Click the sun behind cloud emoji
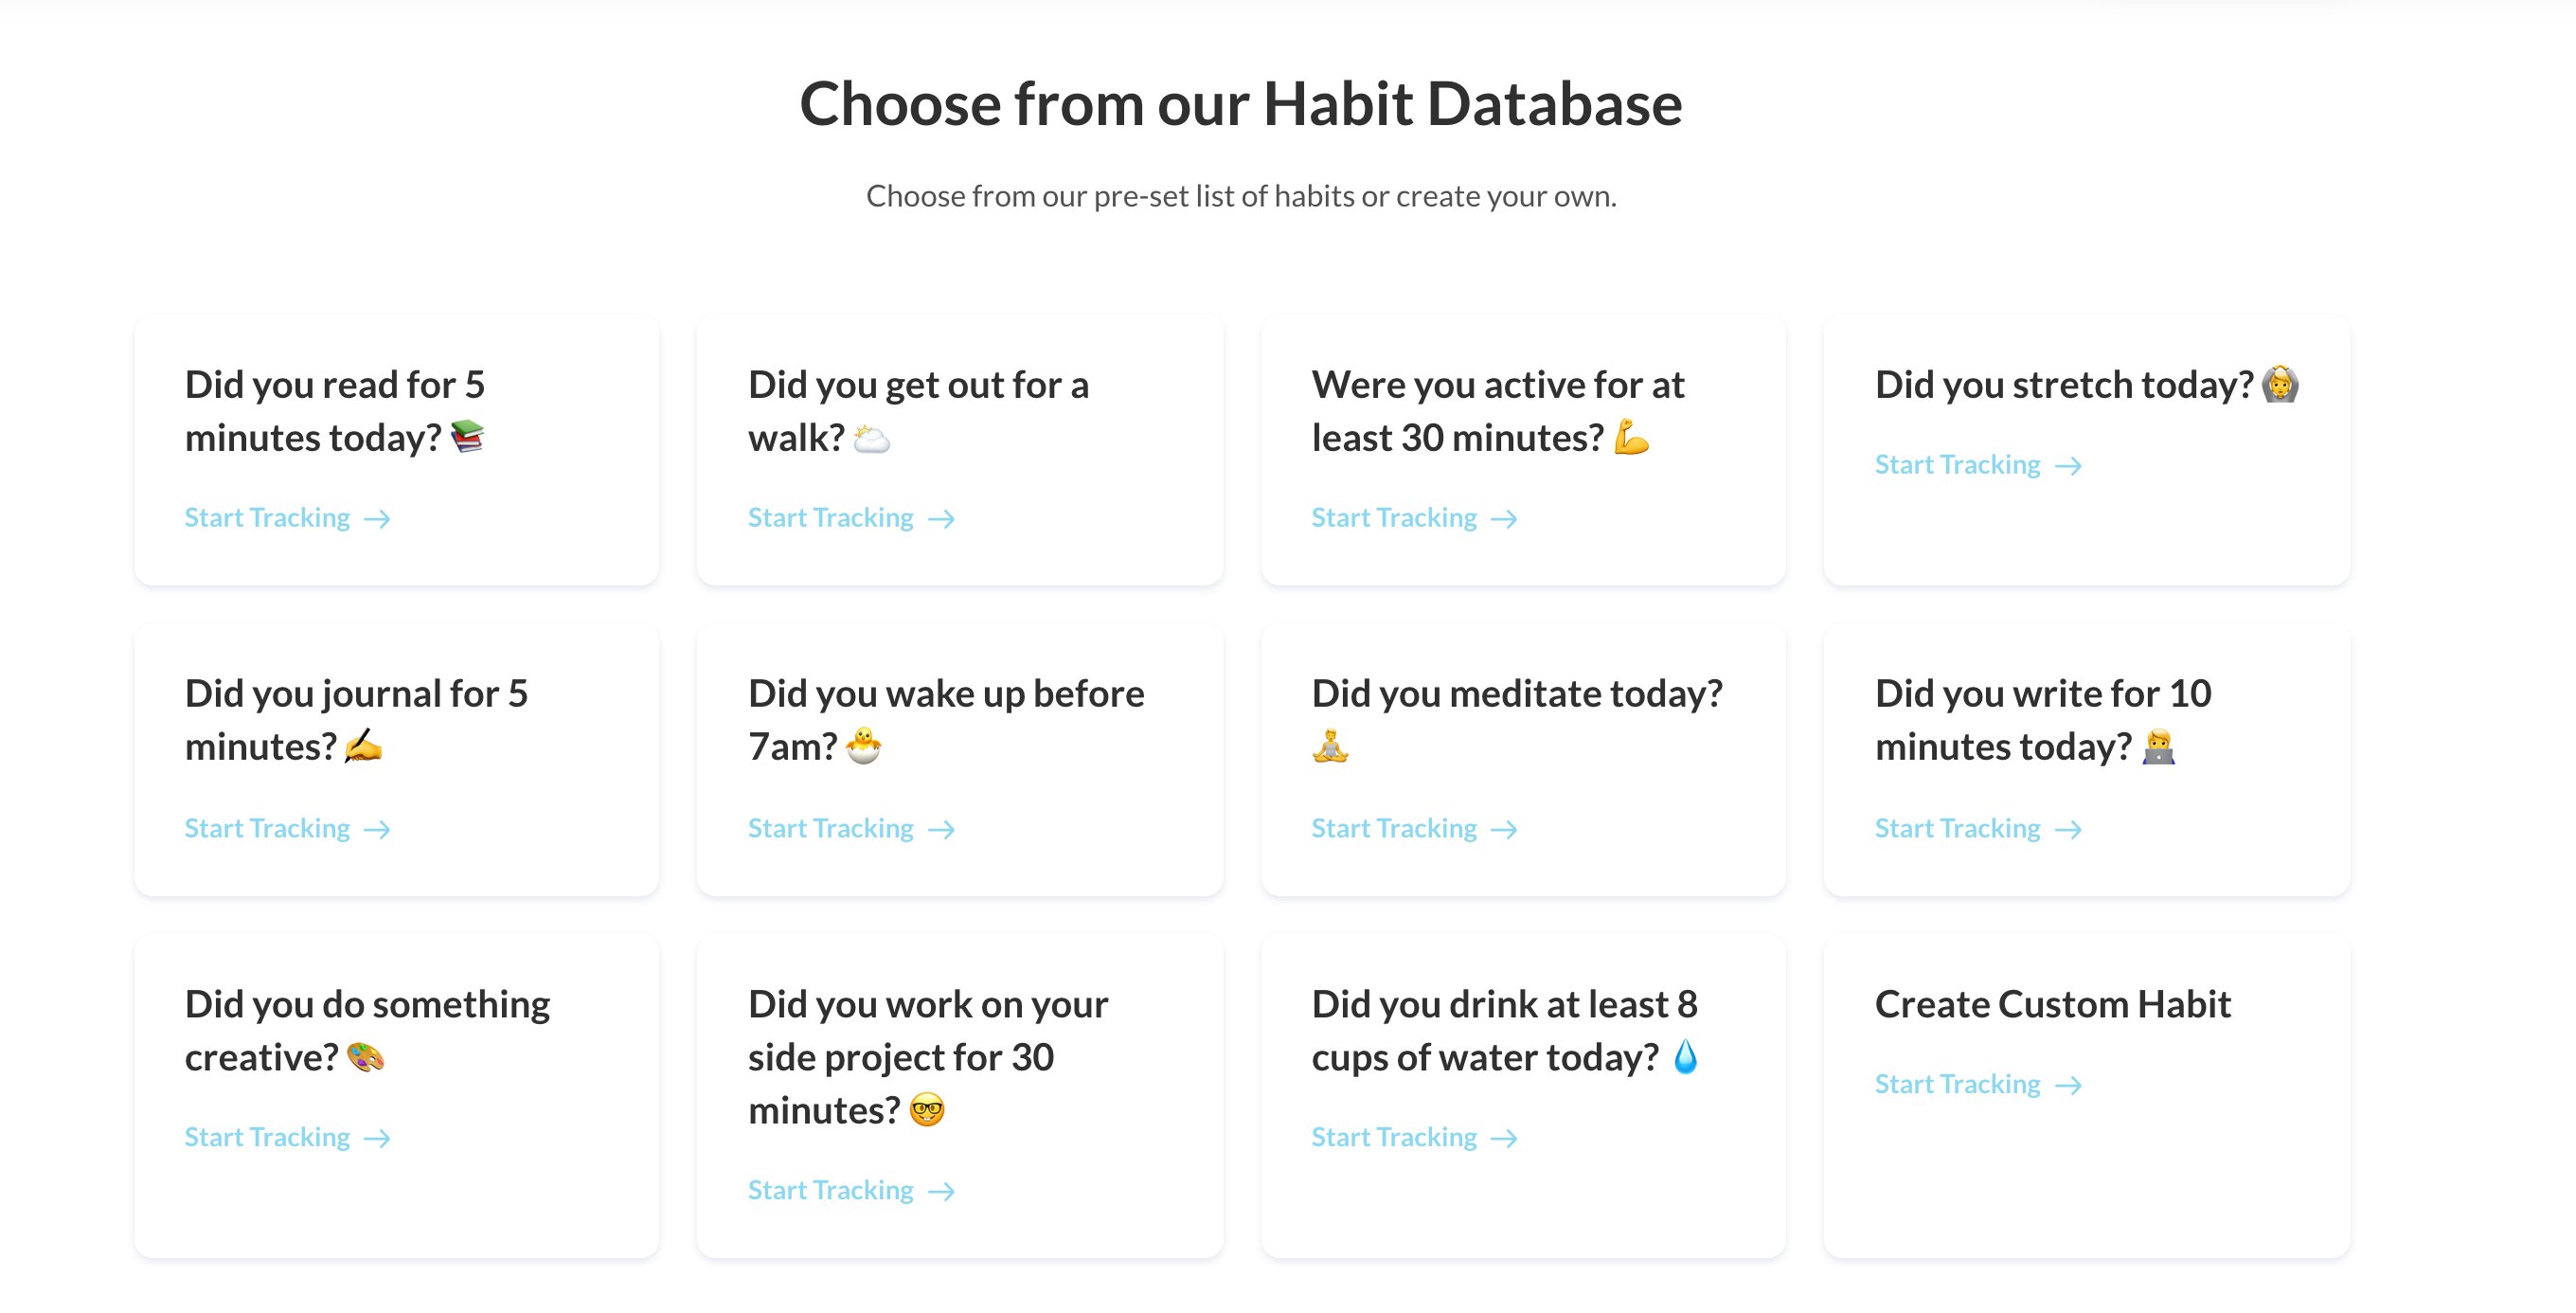The width and height of the screenshot is (2576, 1313). [871, 438]
